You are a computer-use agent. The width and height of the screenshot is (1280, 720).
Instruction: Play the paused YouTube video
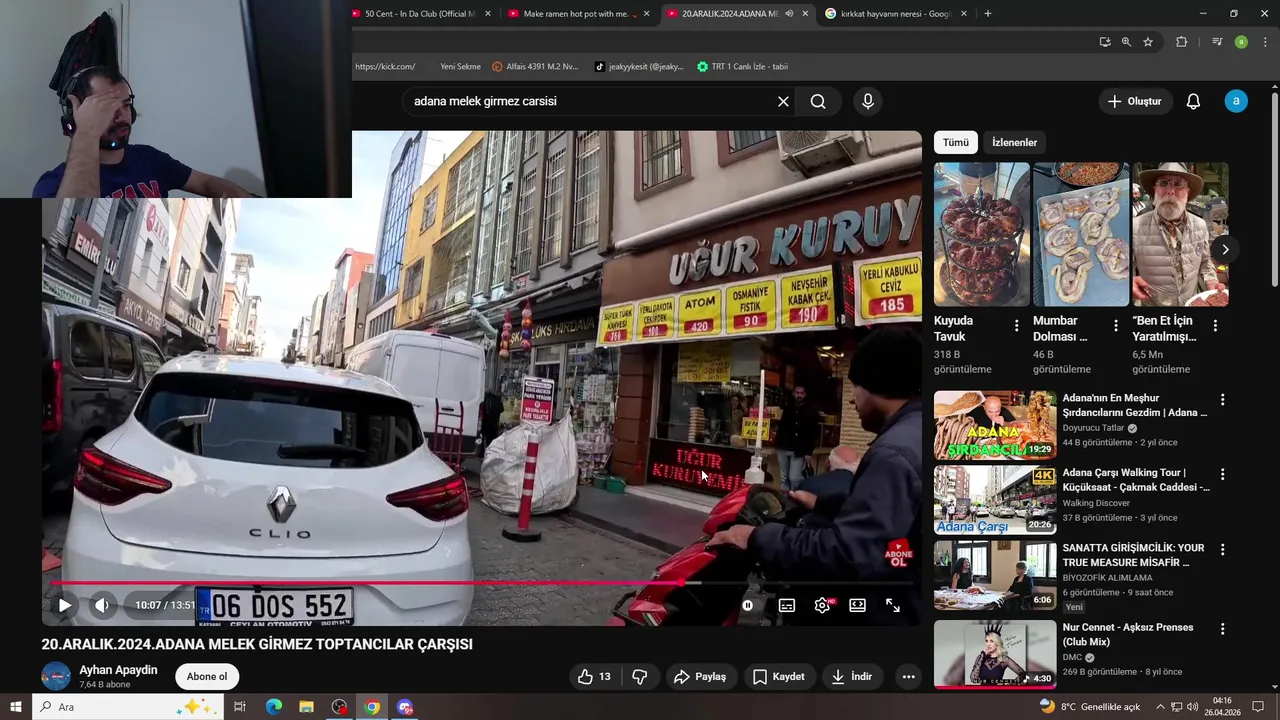pyautogui.click(x=65, y=605)
